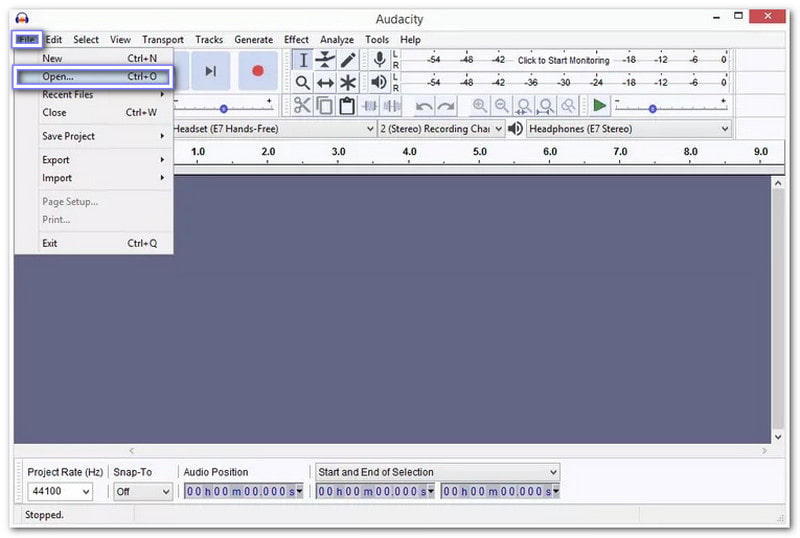Select the Time Shift tool

[325, 83]
